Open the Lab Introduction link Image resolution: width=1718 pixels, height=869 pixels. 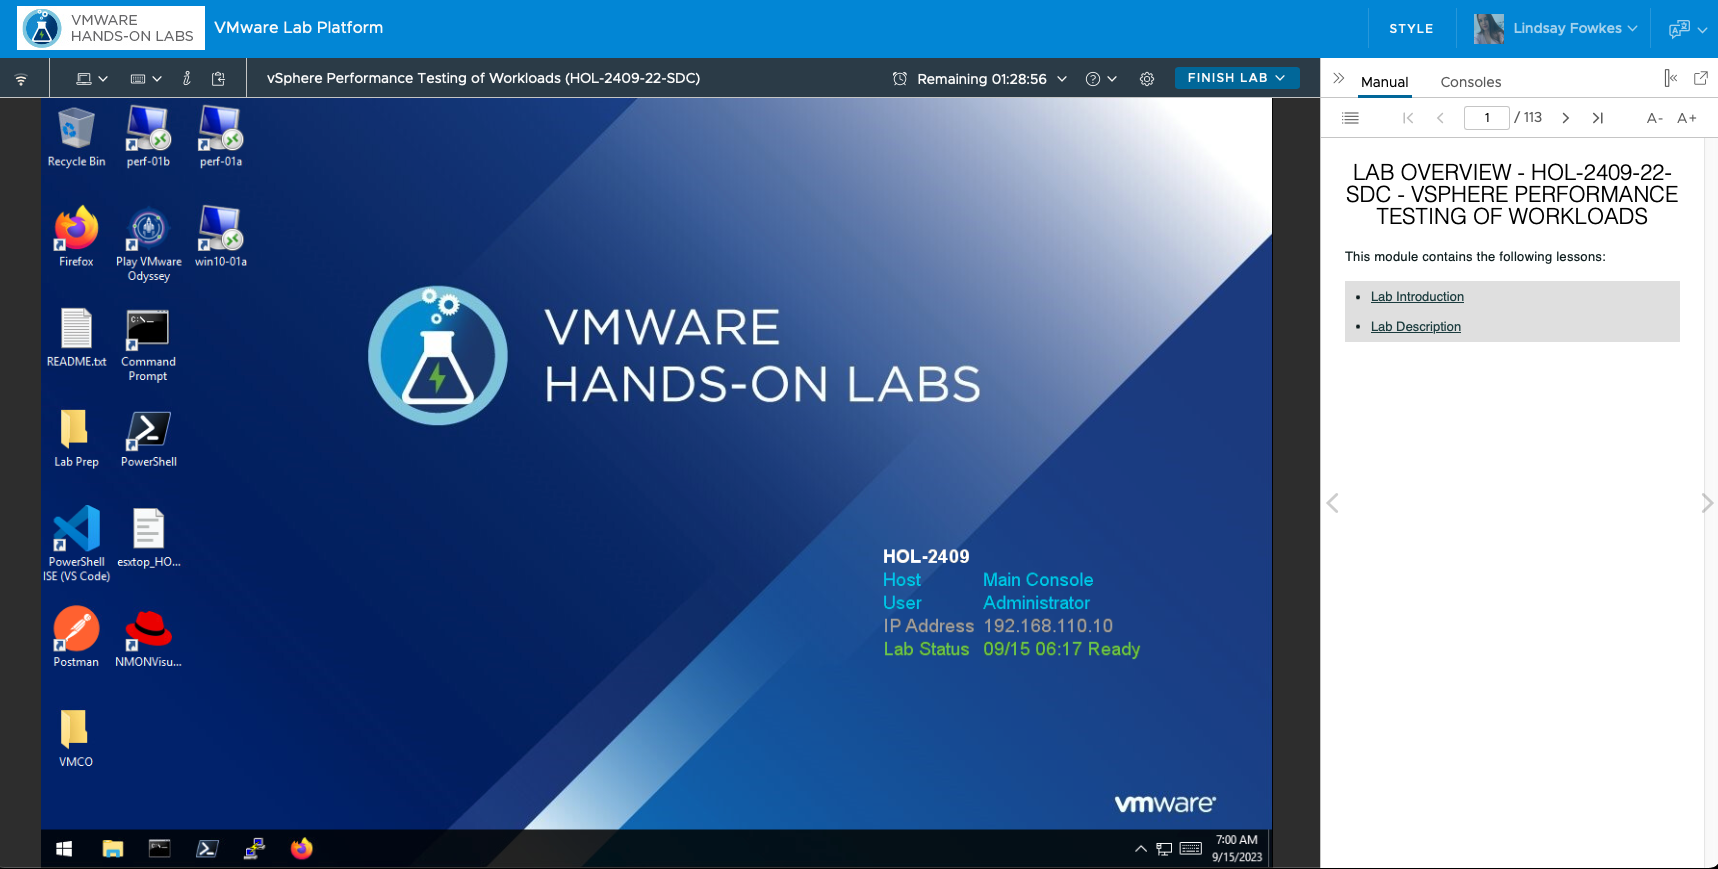click(1417, 297)
